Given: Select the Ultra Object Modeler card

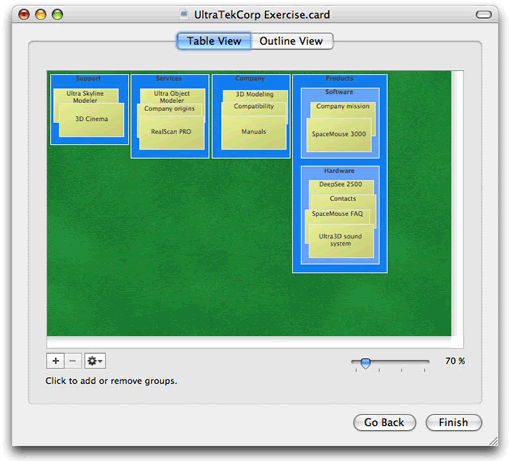Looking at the screenshot, I should click(x=172, y=96).
